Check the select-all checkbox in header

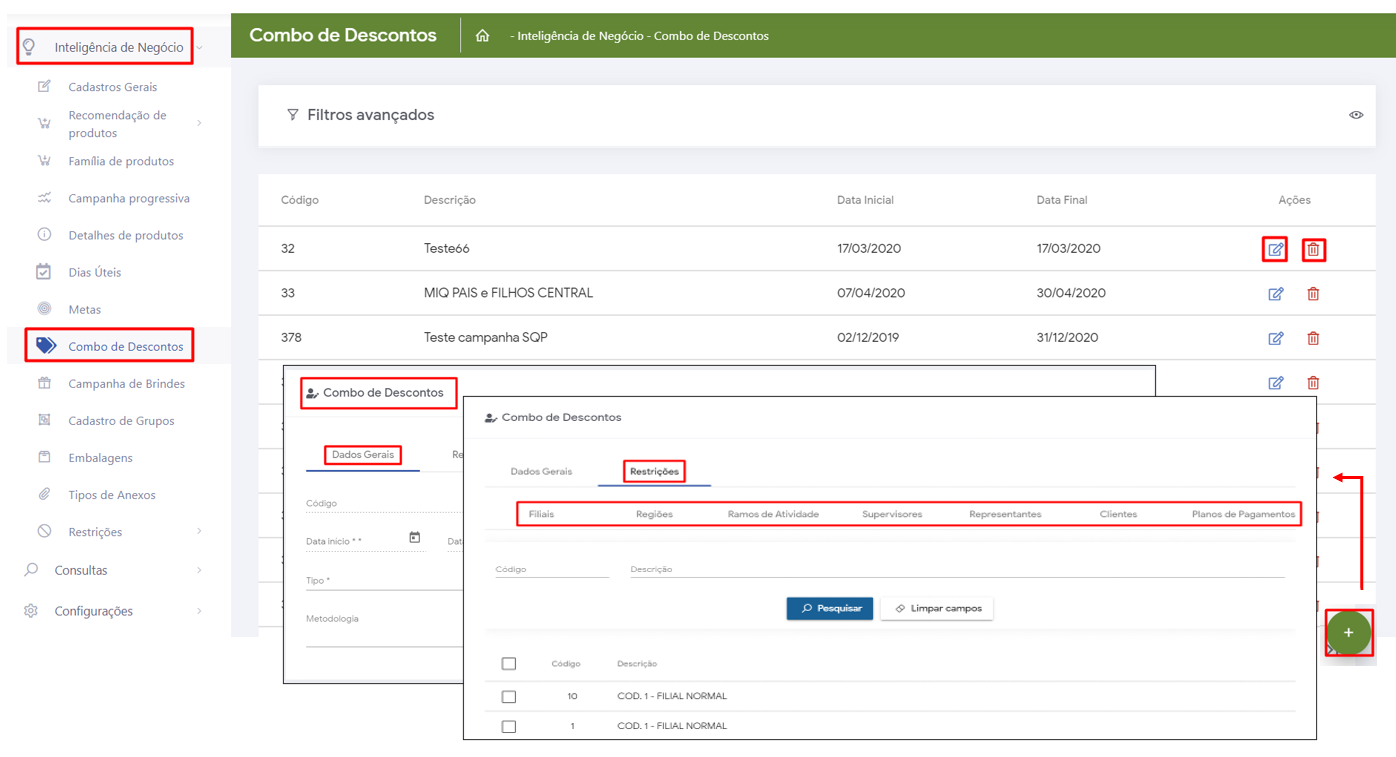509,664
